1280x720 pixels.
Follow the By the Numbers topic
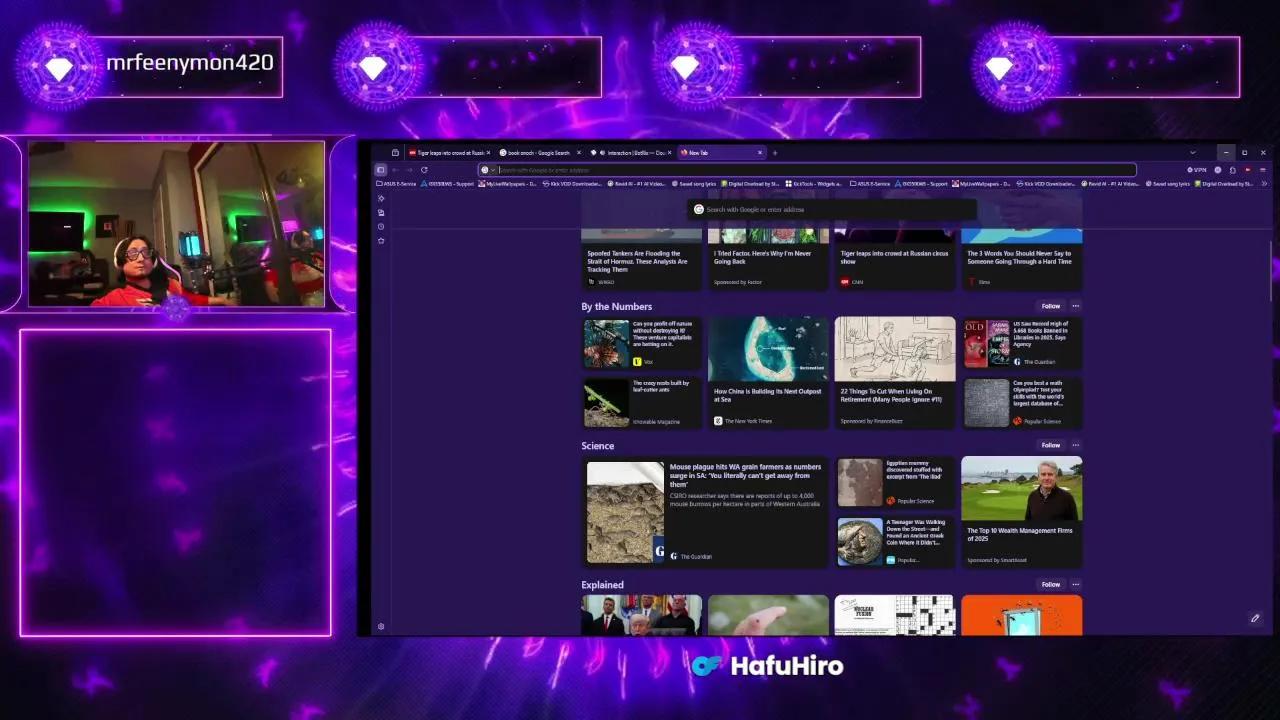[1050, 306]
